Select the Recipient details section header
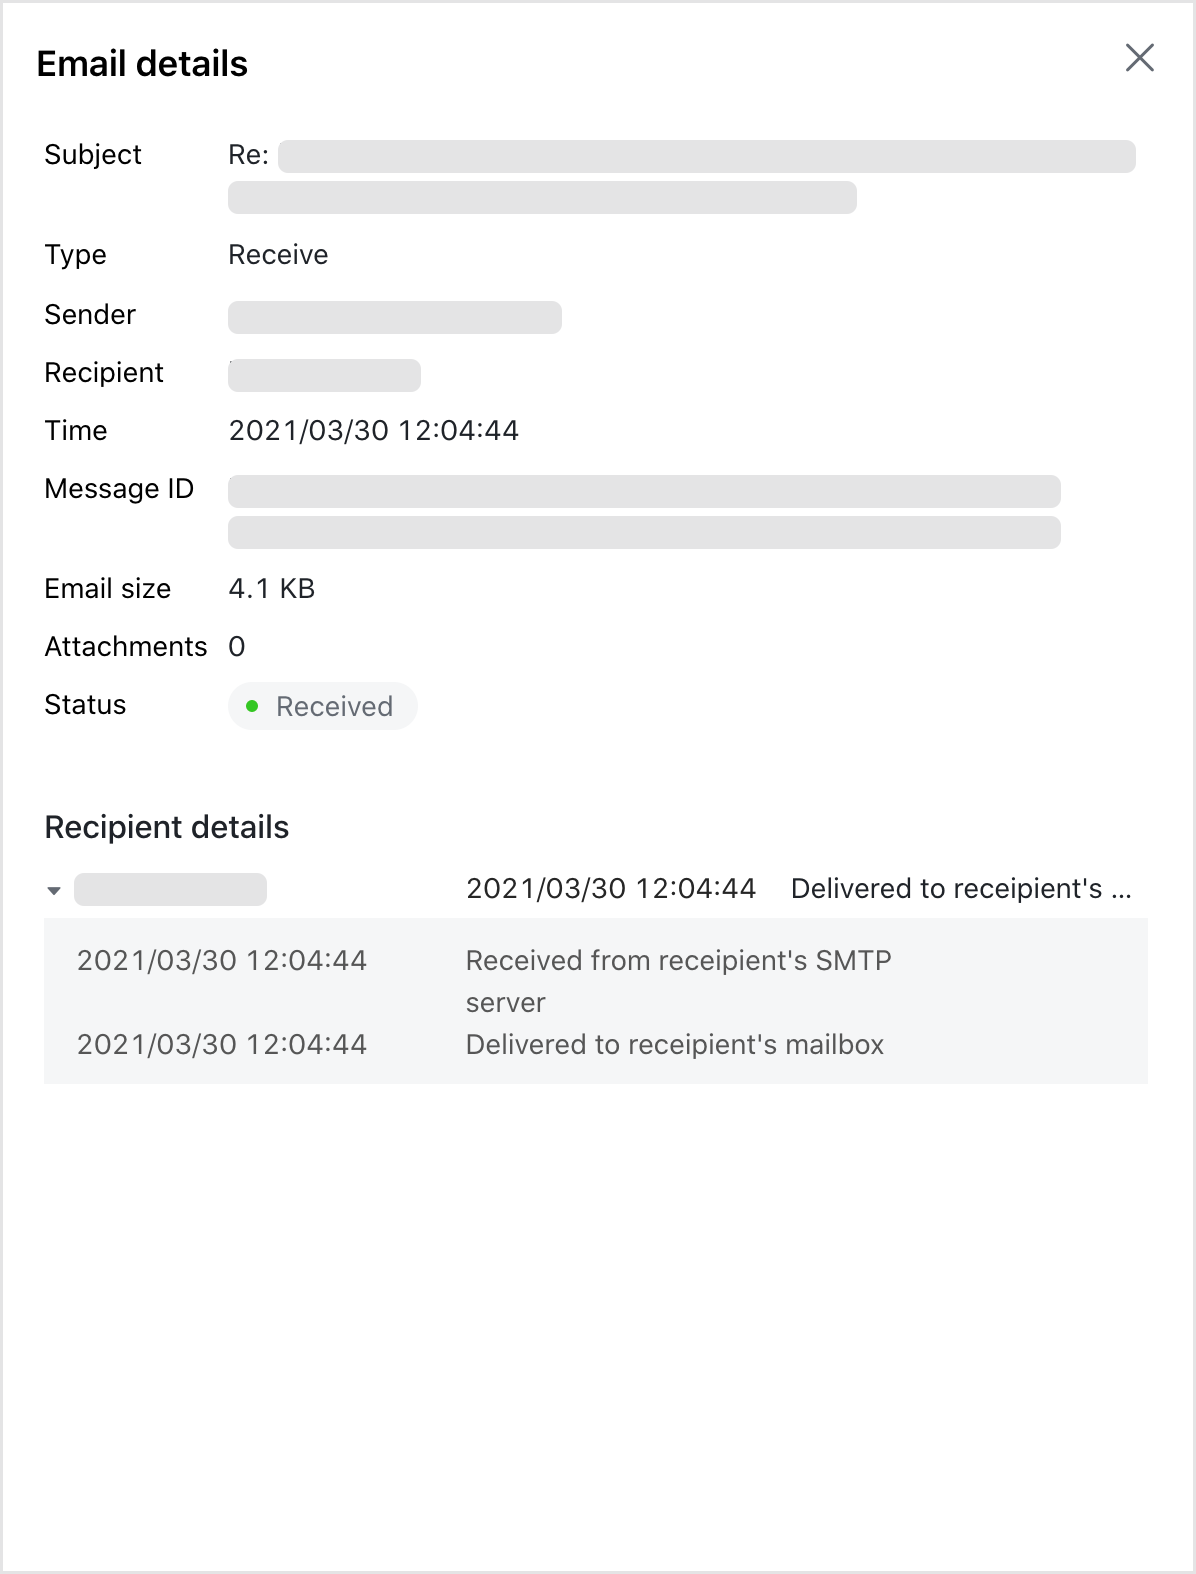1196x1574 pixels. 166,827
